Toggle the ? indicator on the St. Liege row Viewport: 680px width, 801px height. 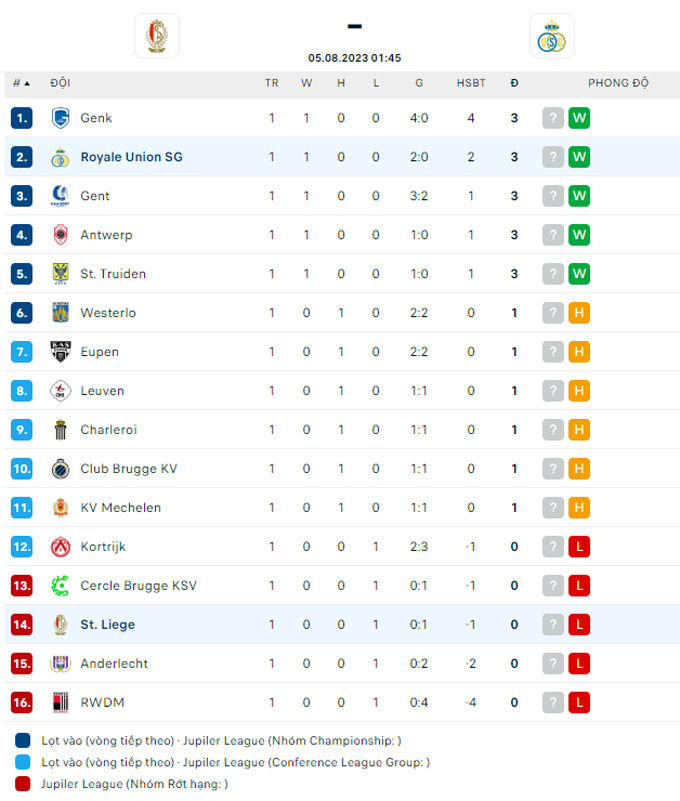click(x=552, y=624)
